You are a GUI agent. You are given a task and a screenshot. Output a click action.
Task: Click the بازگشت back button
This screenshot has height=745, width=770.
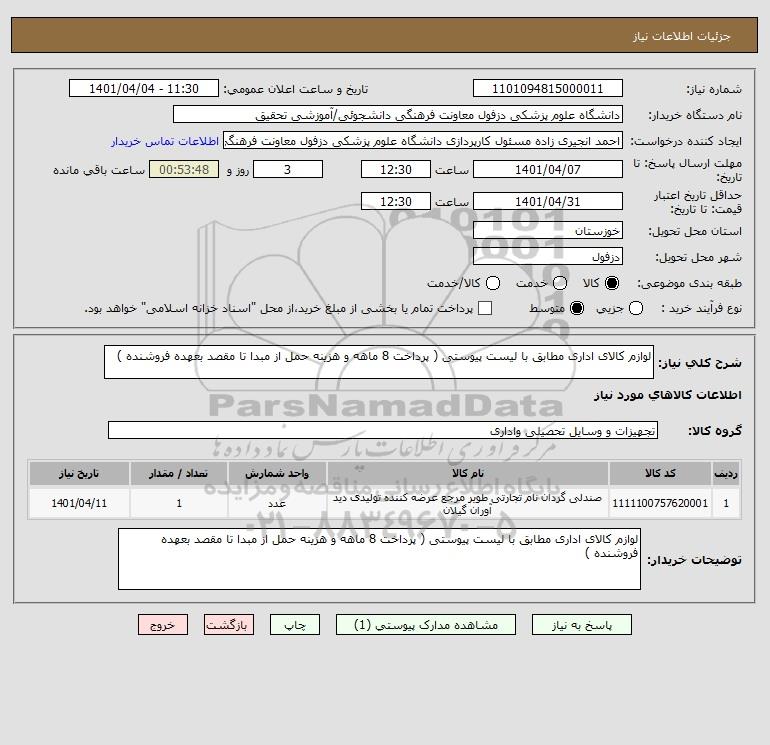229,625
